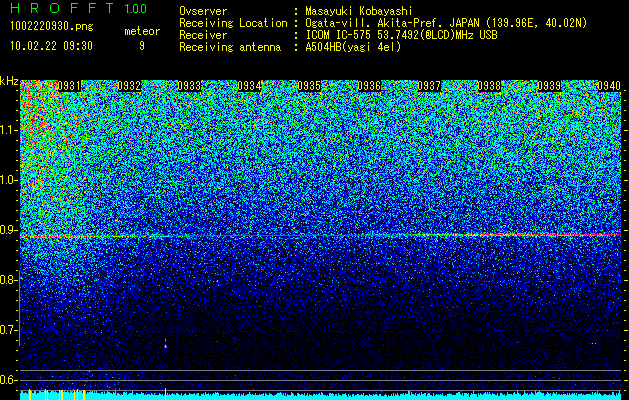Click the 0.8 kHz axis label

(x=9, y=280)
